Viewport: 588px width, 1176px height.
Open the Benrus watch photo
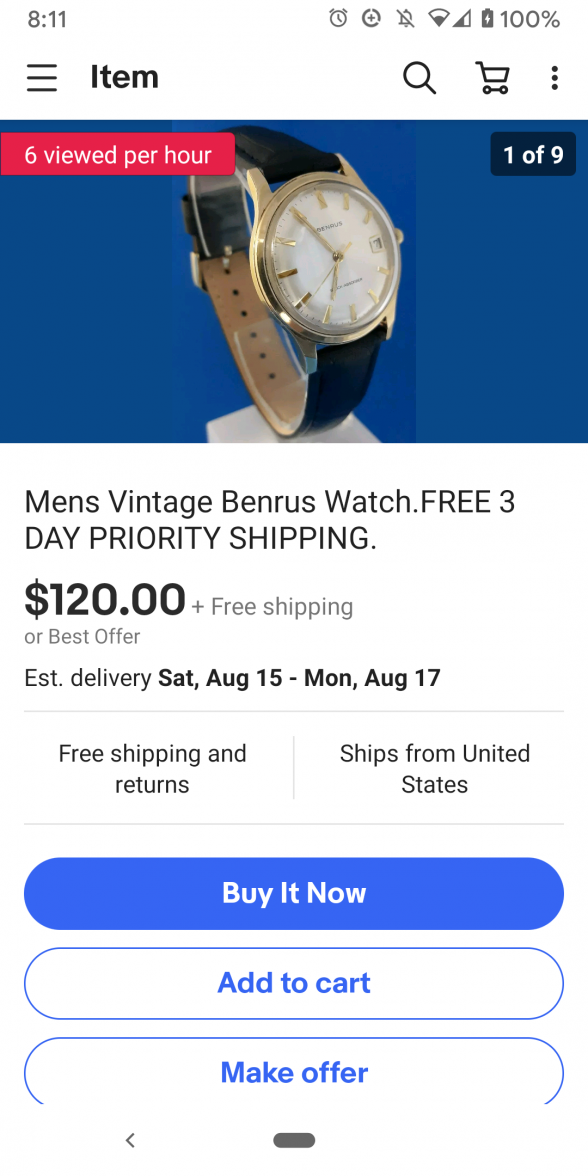[x=294, y=281]
